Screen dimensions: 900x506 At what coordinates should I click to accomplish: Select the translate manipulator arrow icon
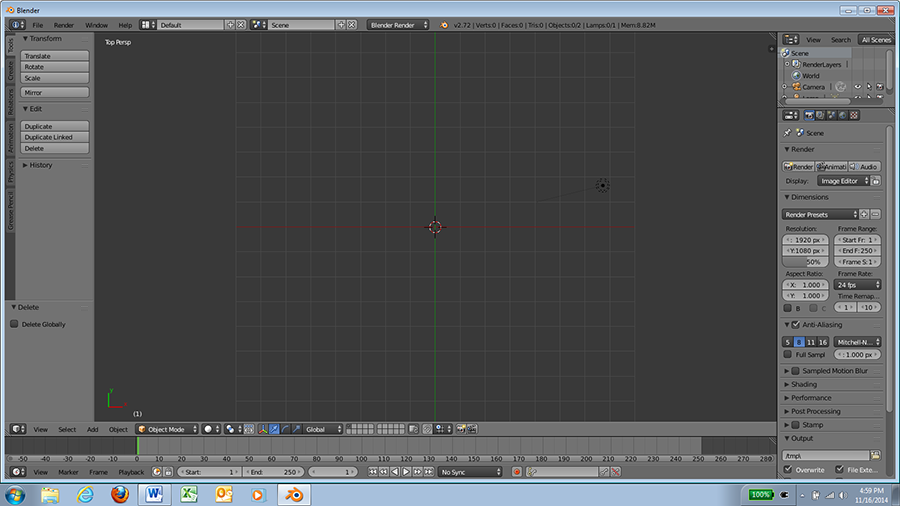coord(274,429)
